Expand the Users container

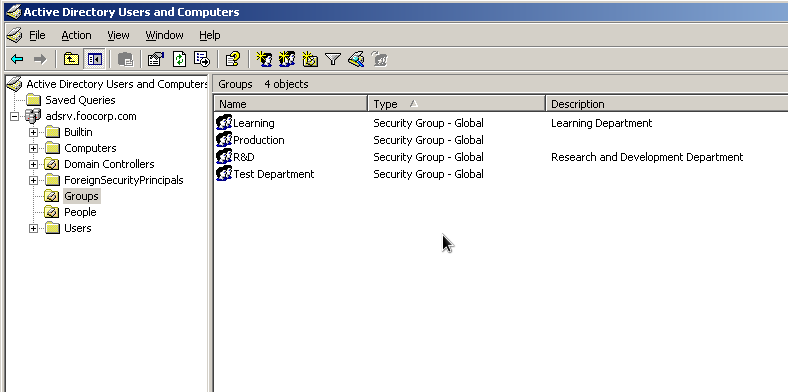click(34, 229)
